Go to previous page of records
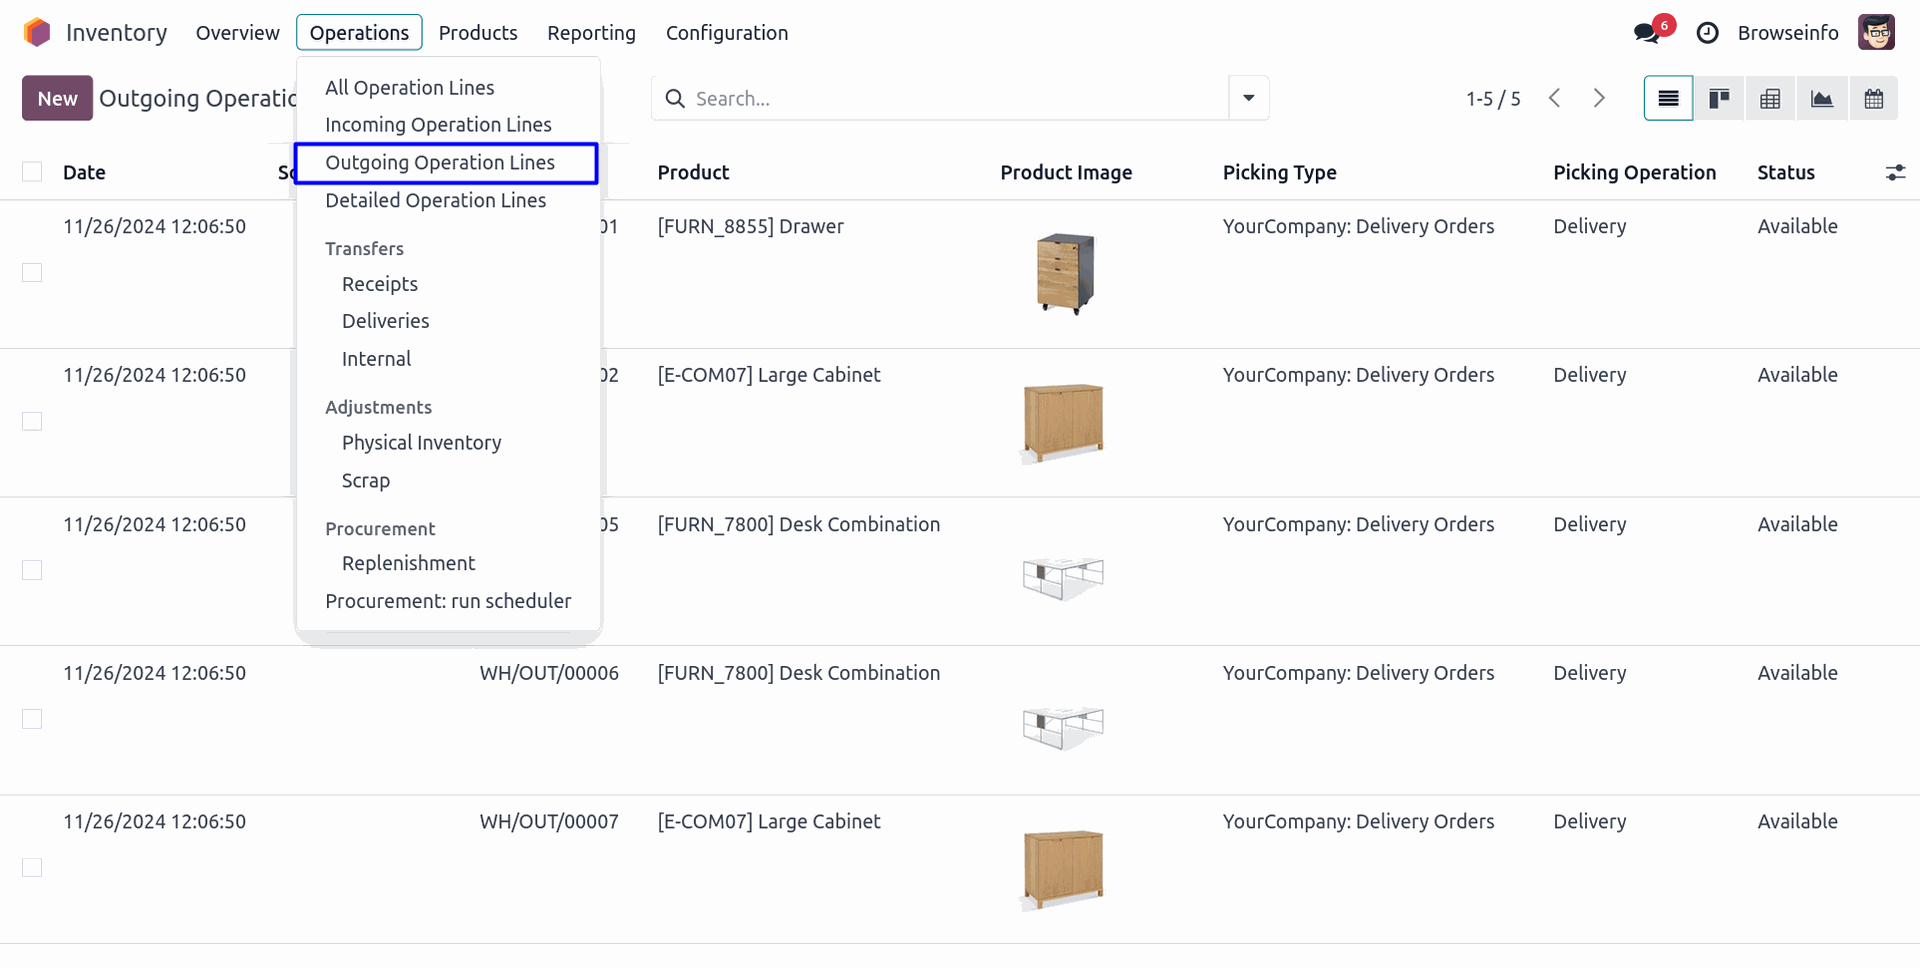This screenshot has height=968, width=1920. pyautogui.click(x=1555, y=98)
